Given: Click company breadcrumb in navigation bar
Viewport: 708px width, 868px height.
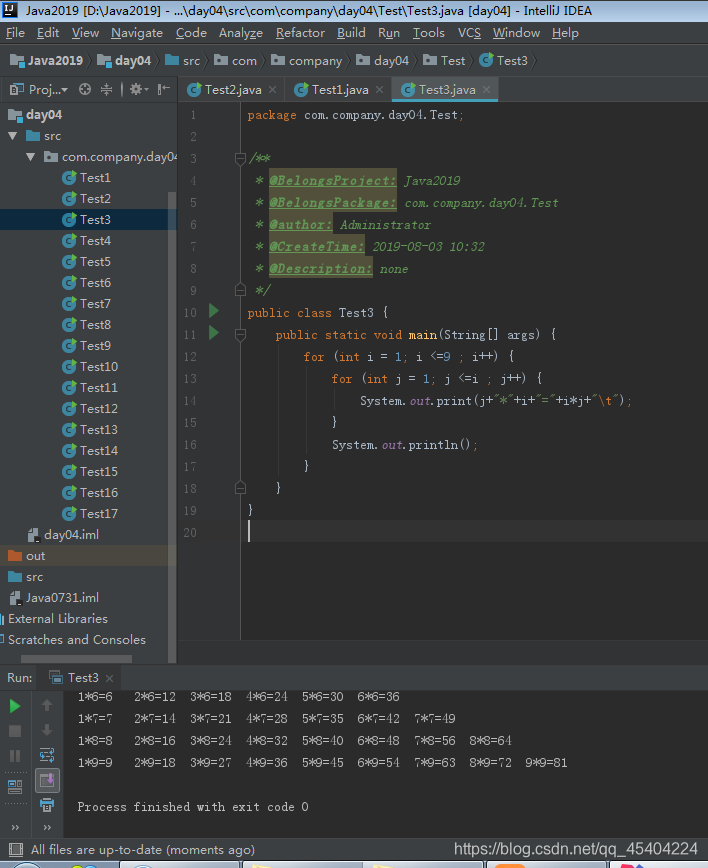Looking at the screenshot, I should (307, 60).
